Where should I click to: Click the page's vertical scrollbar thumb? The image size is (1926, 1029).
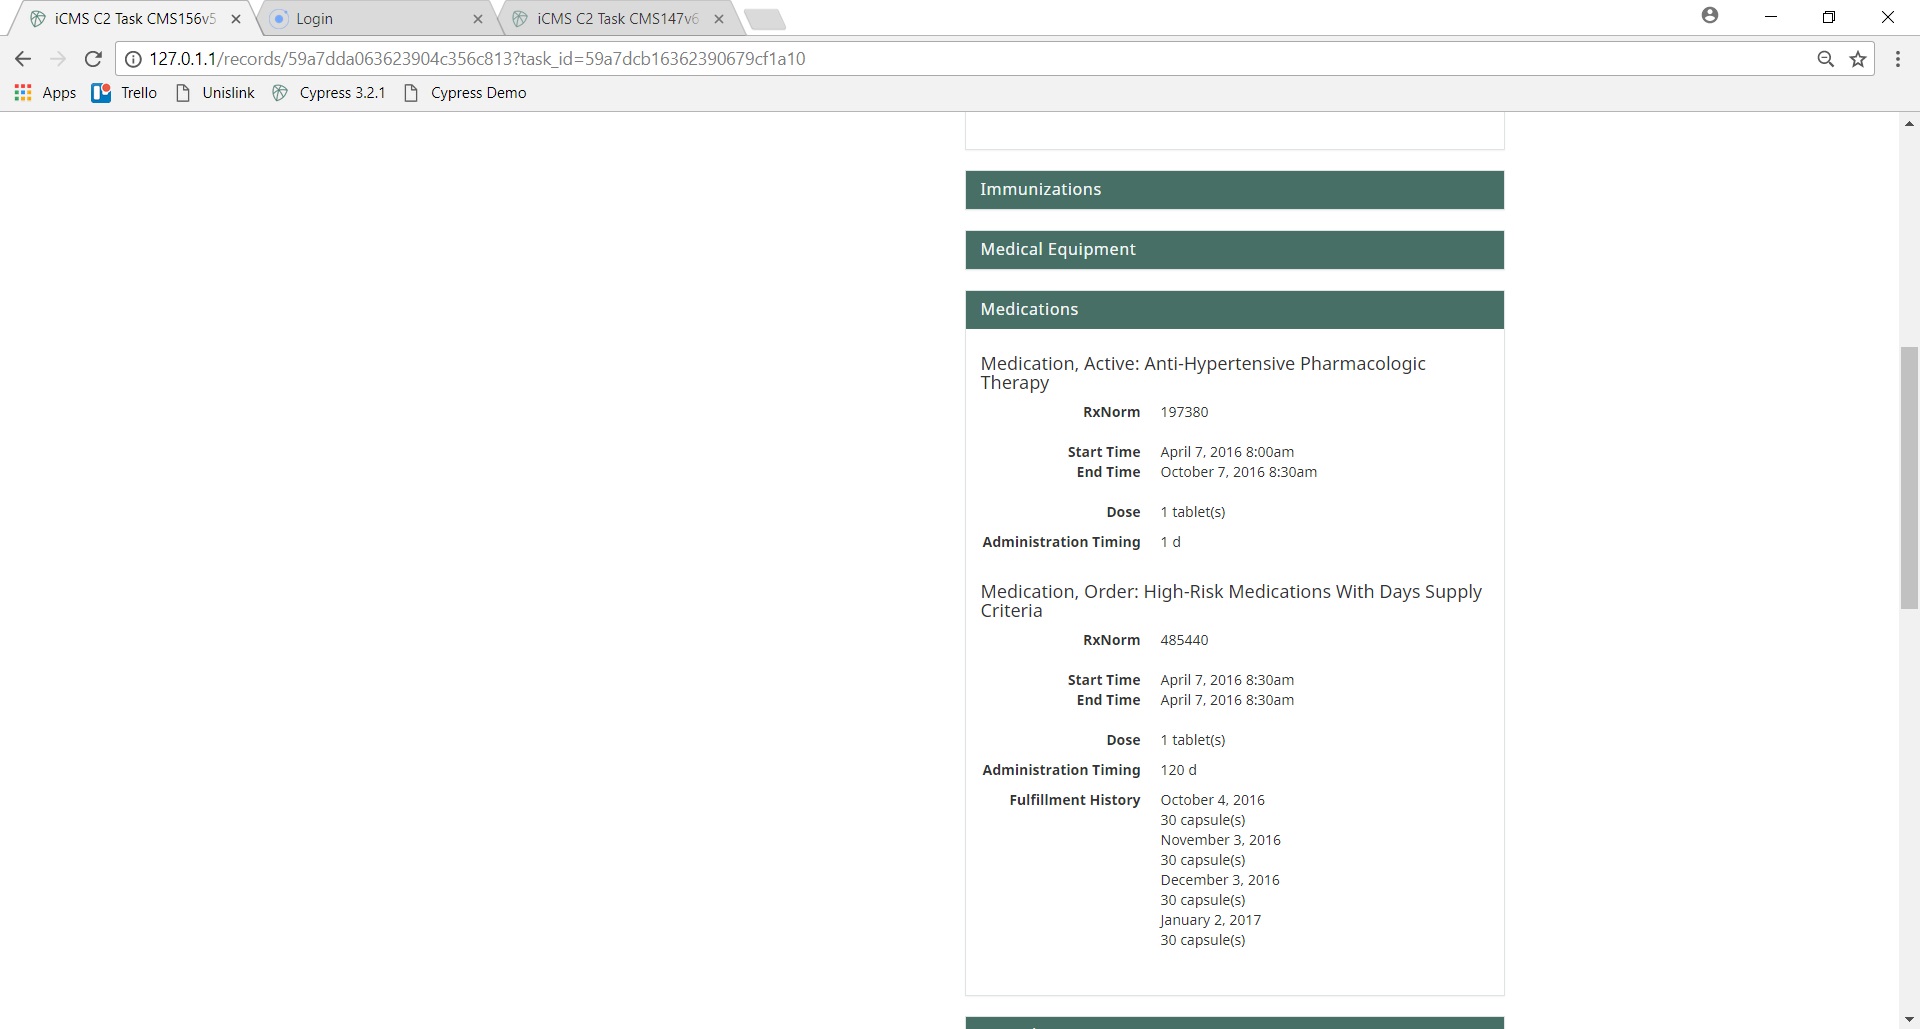tap(1909, 477)
